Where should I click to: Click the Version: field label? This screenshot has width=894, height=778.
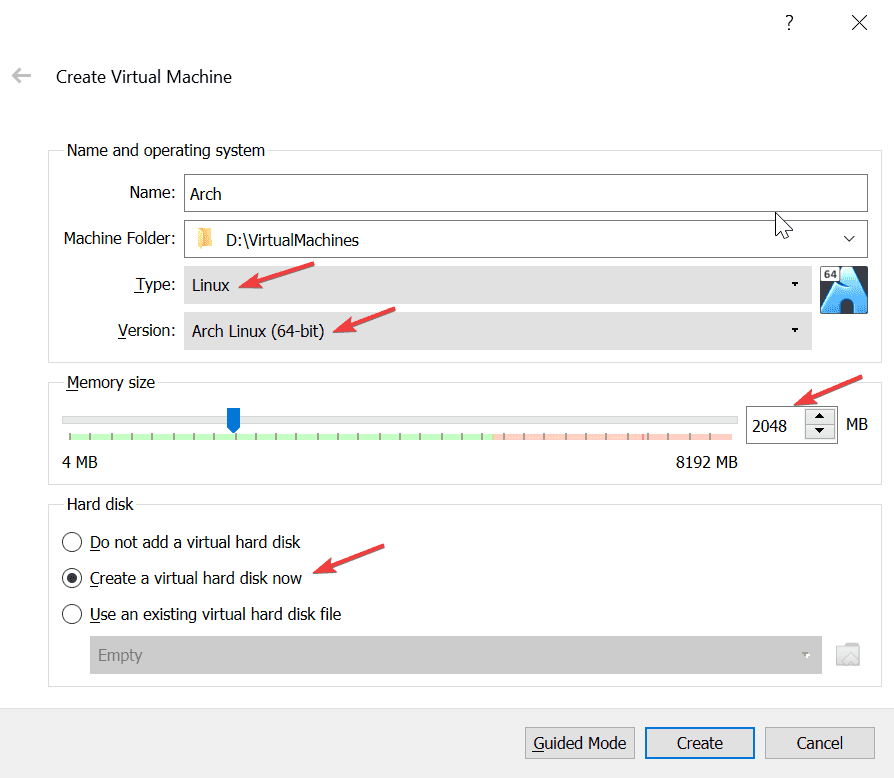(x=147, y=330)
